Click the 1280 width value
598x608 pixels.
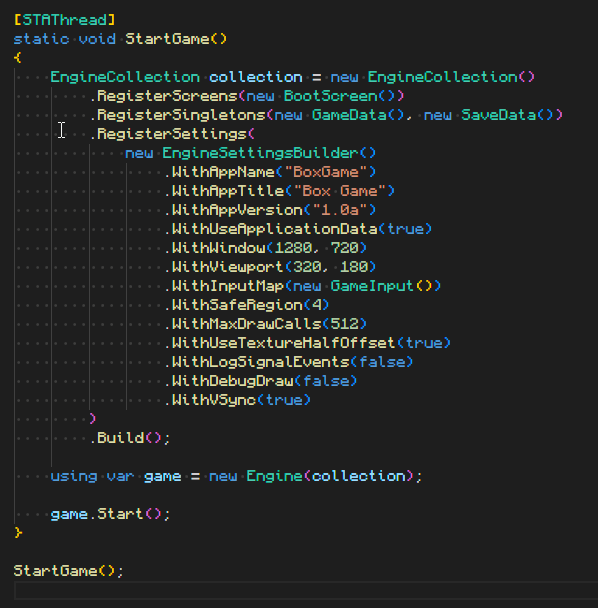[x=293, y=248]
